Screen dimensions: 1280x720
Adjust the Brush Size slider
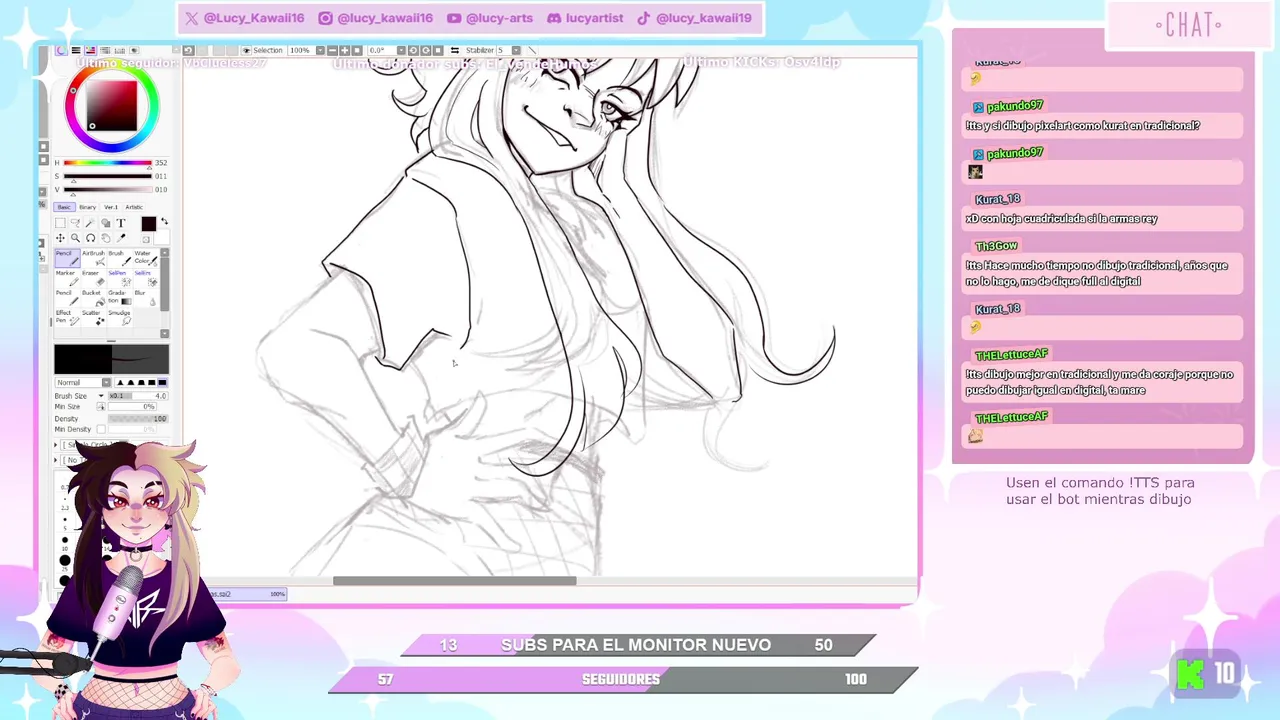[x=138, y=396]
